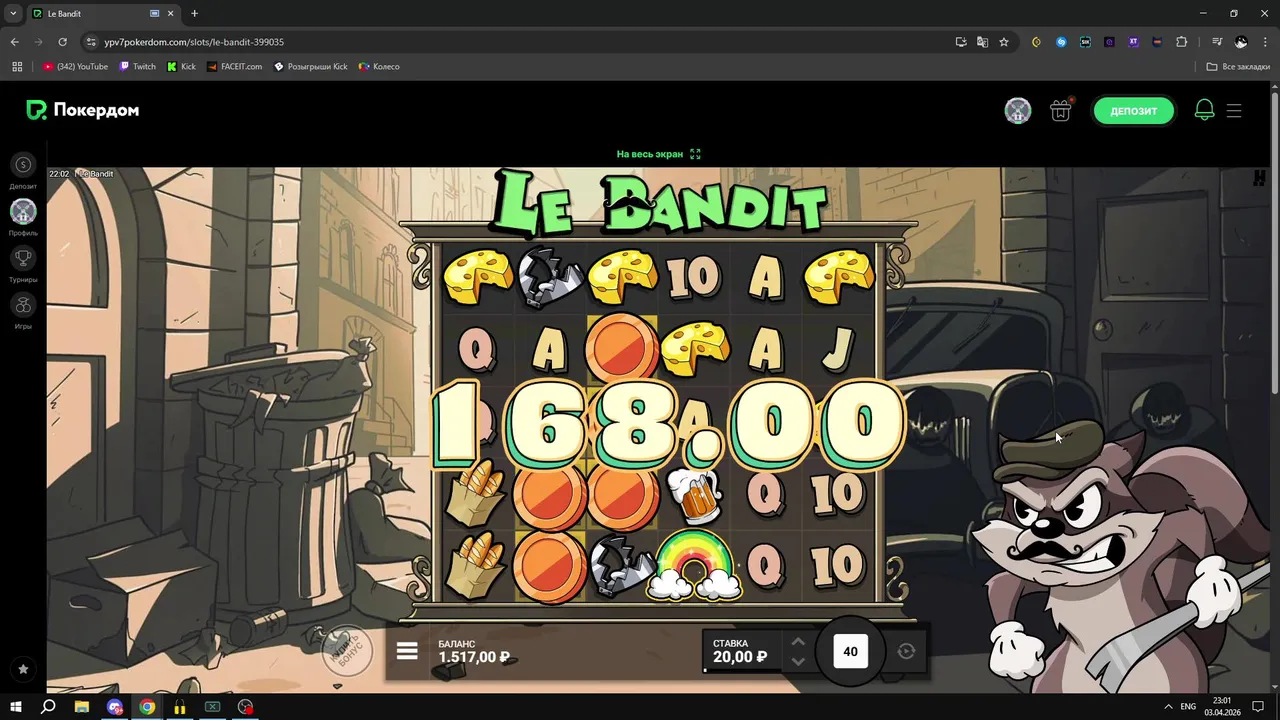This screenshot has height=720, width=1280.
Task: Click the beer mug symbol on reels
Action: [694, 495]
